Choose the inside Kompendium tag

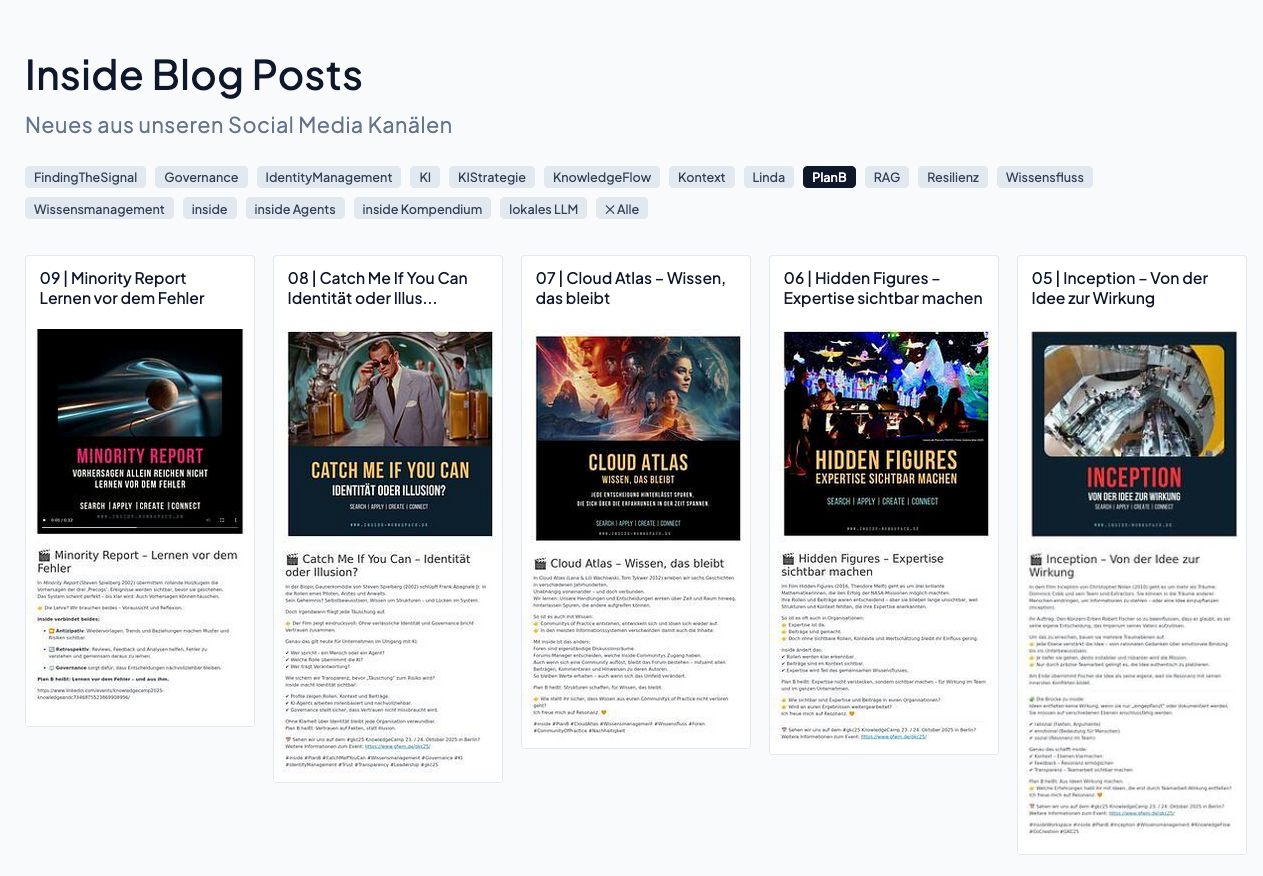tap(422, 209)
